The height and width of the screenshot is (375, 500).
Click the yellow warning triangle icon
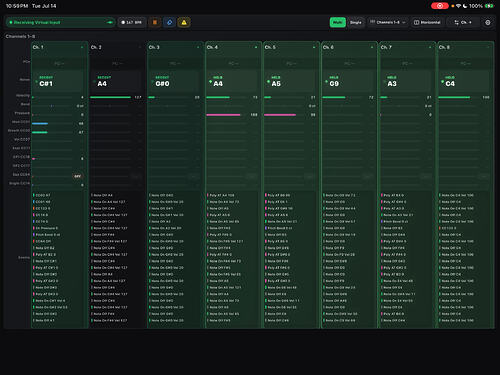tap(184, 22)
